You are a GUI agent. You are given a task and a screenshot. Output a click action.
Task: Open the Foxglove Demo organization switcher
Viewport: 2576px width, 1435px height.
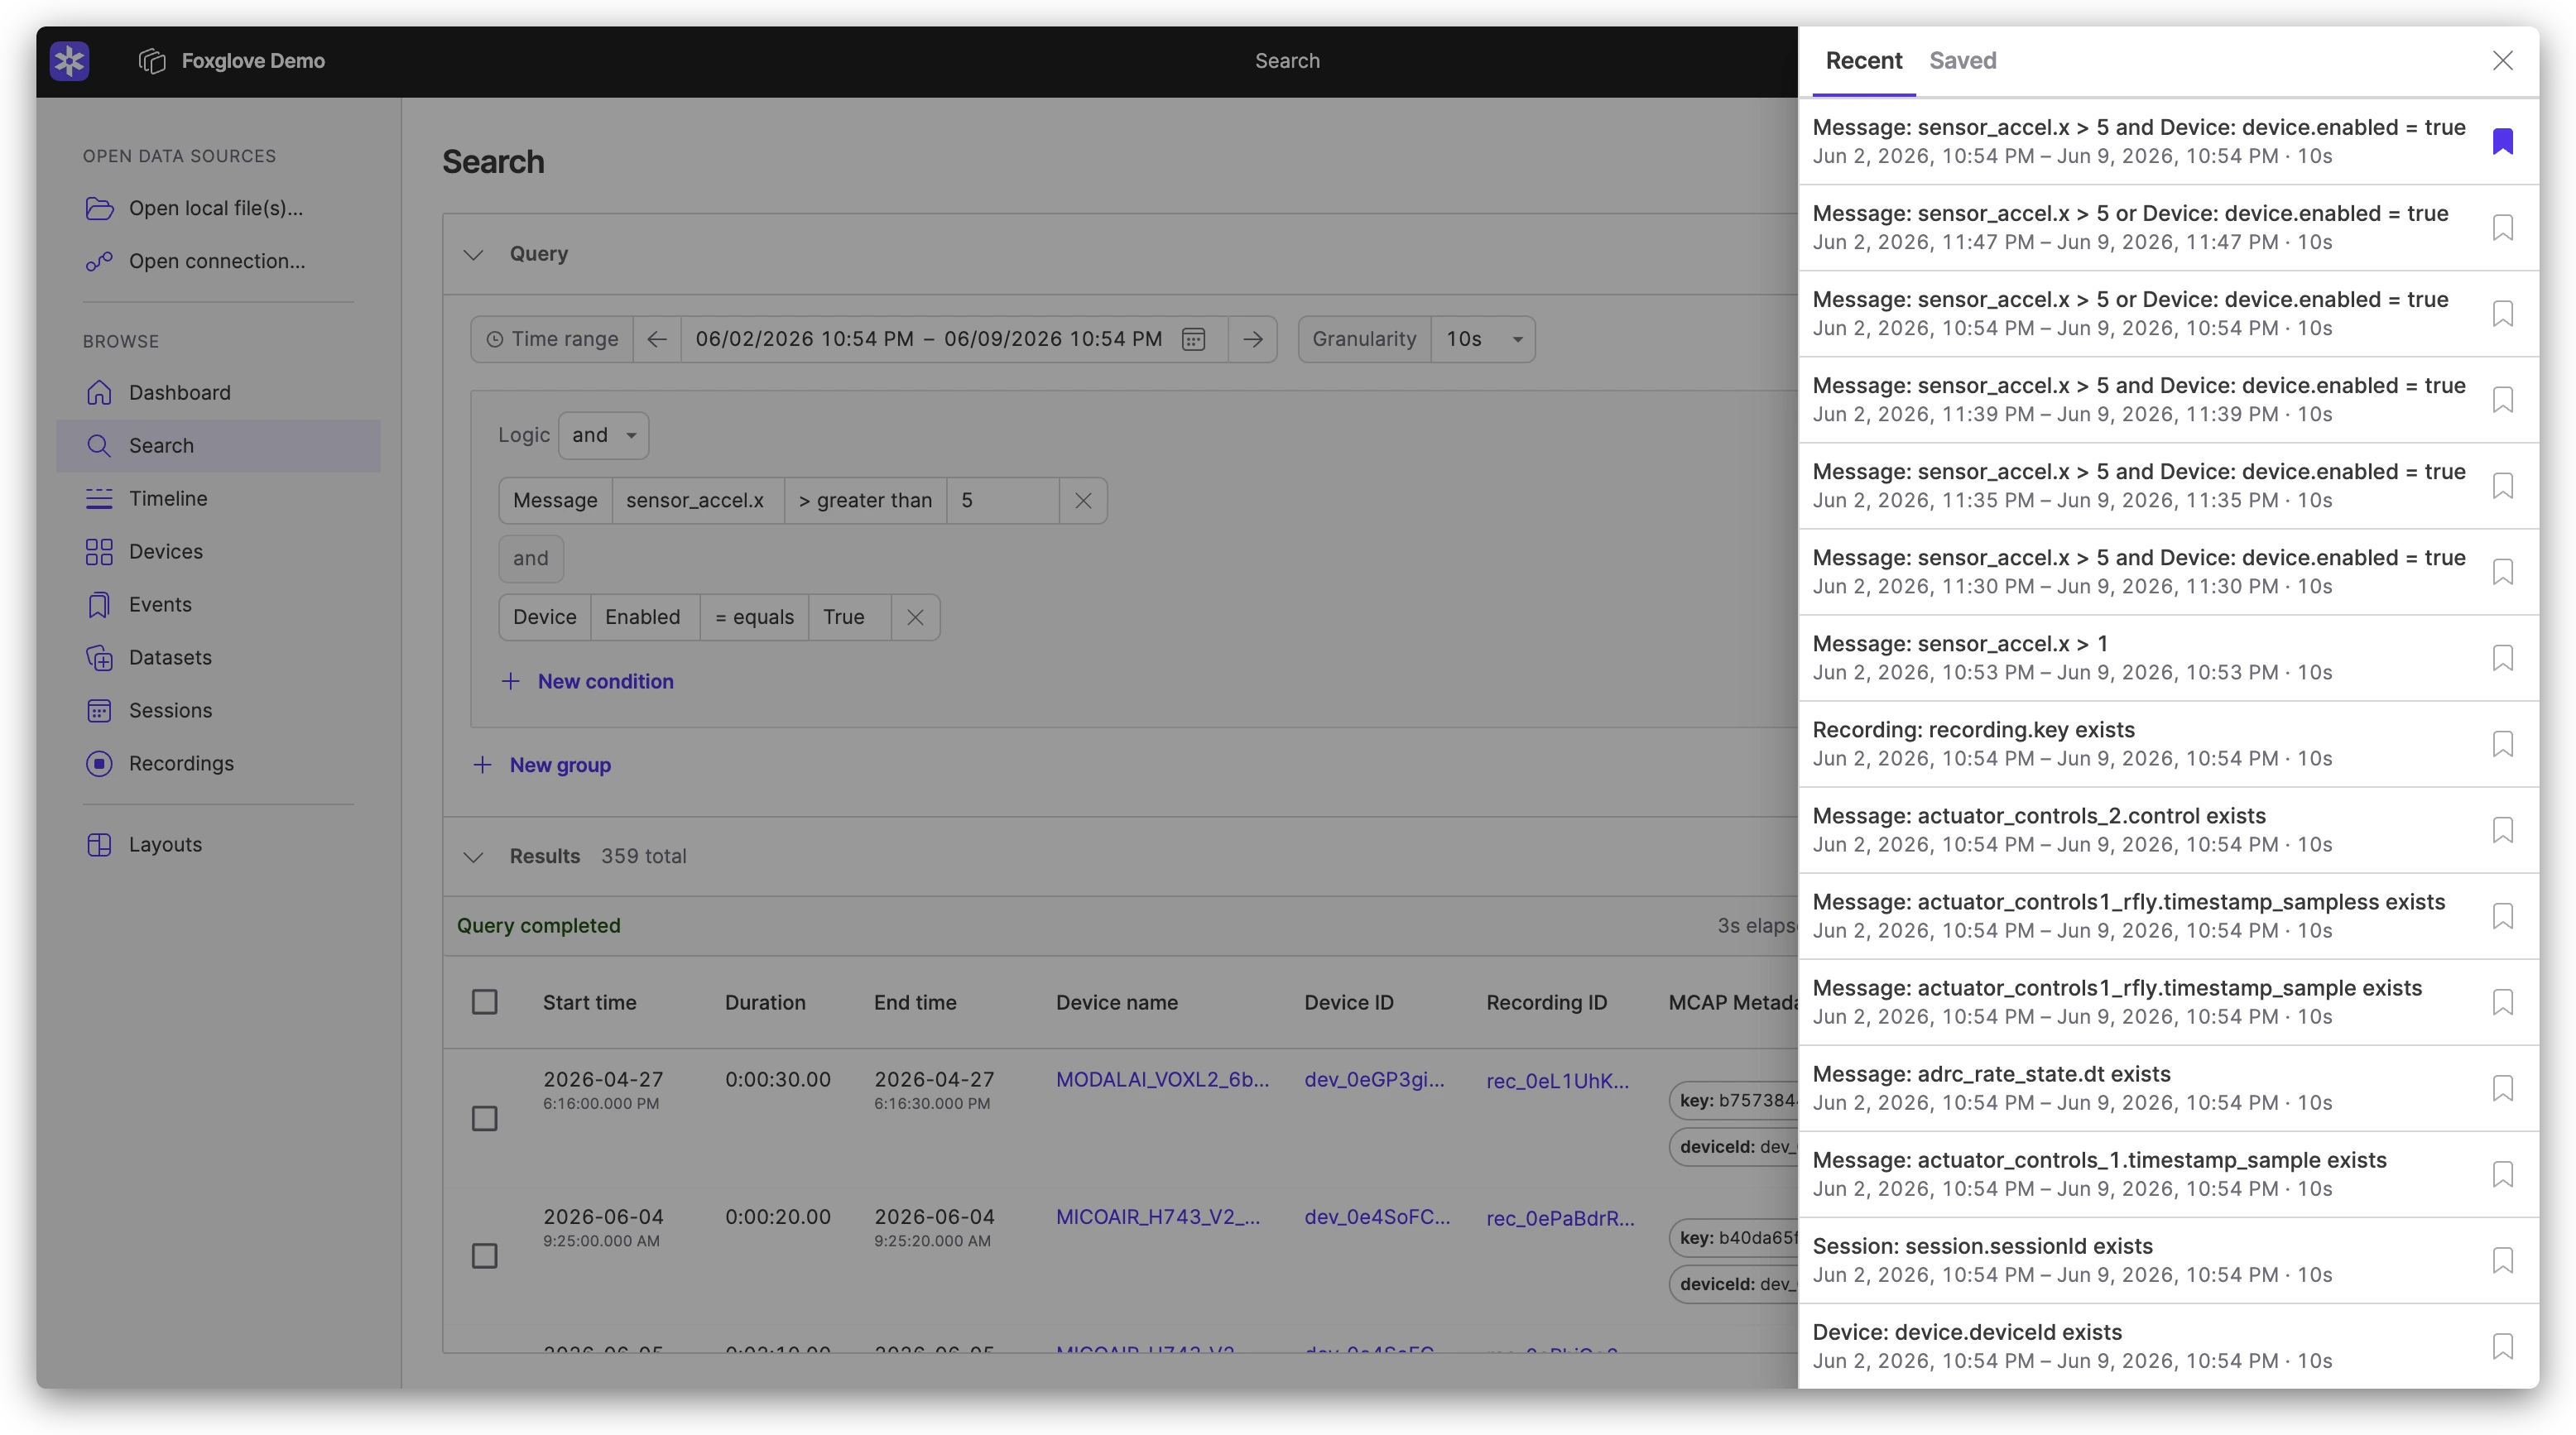(232, 61)
